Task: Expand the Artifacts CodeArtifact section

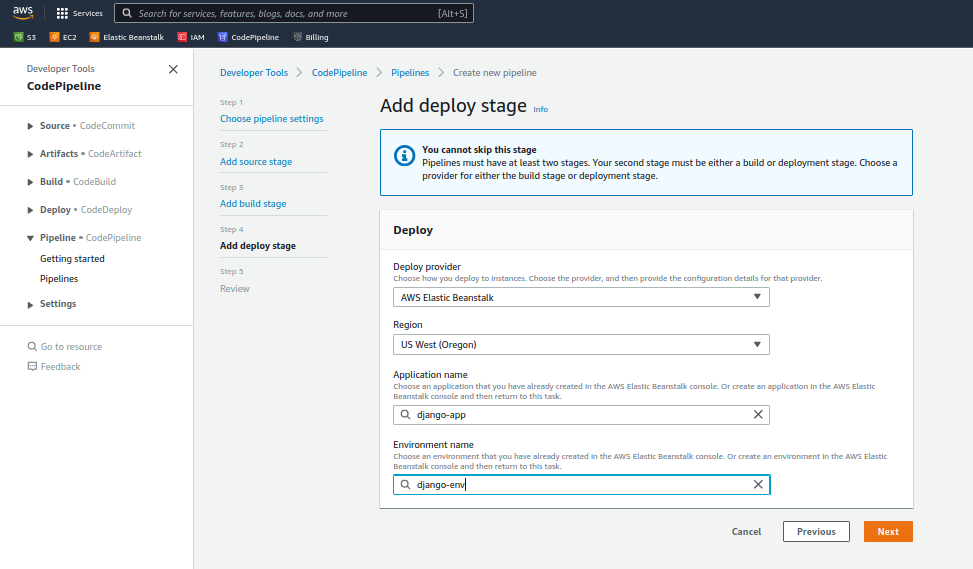Action: [x=30, y=154]
